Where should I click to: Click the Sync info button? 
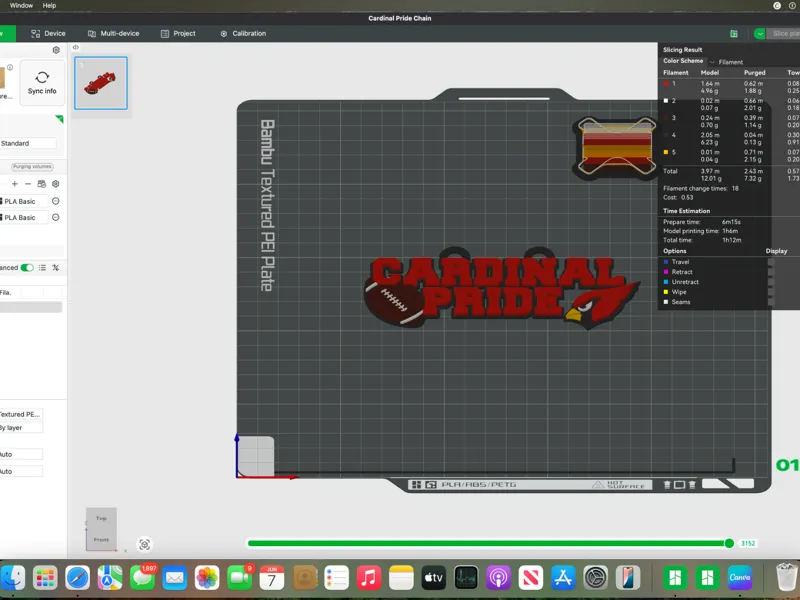pos(42,83)
